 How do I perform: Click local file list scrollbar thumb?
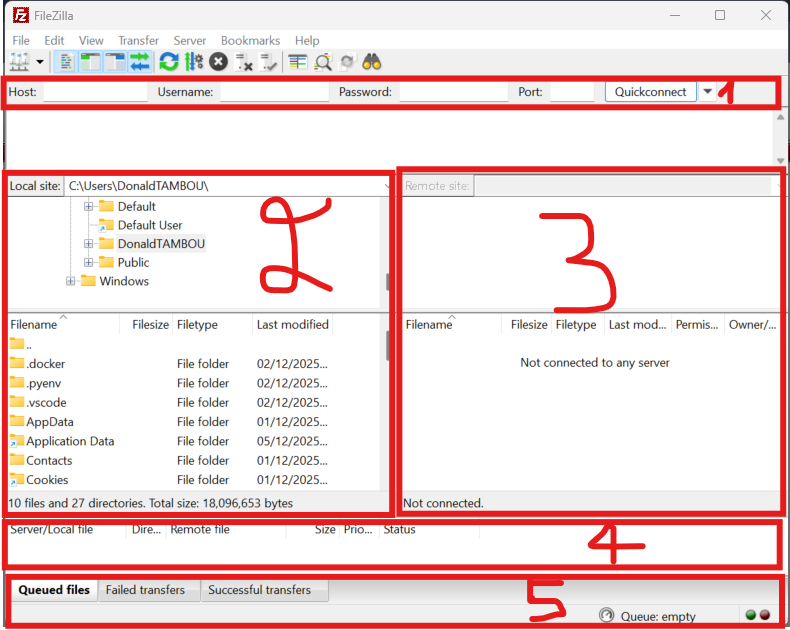coord(387,345)
